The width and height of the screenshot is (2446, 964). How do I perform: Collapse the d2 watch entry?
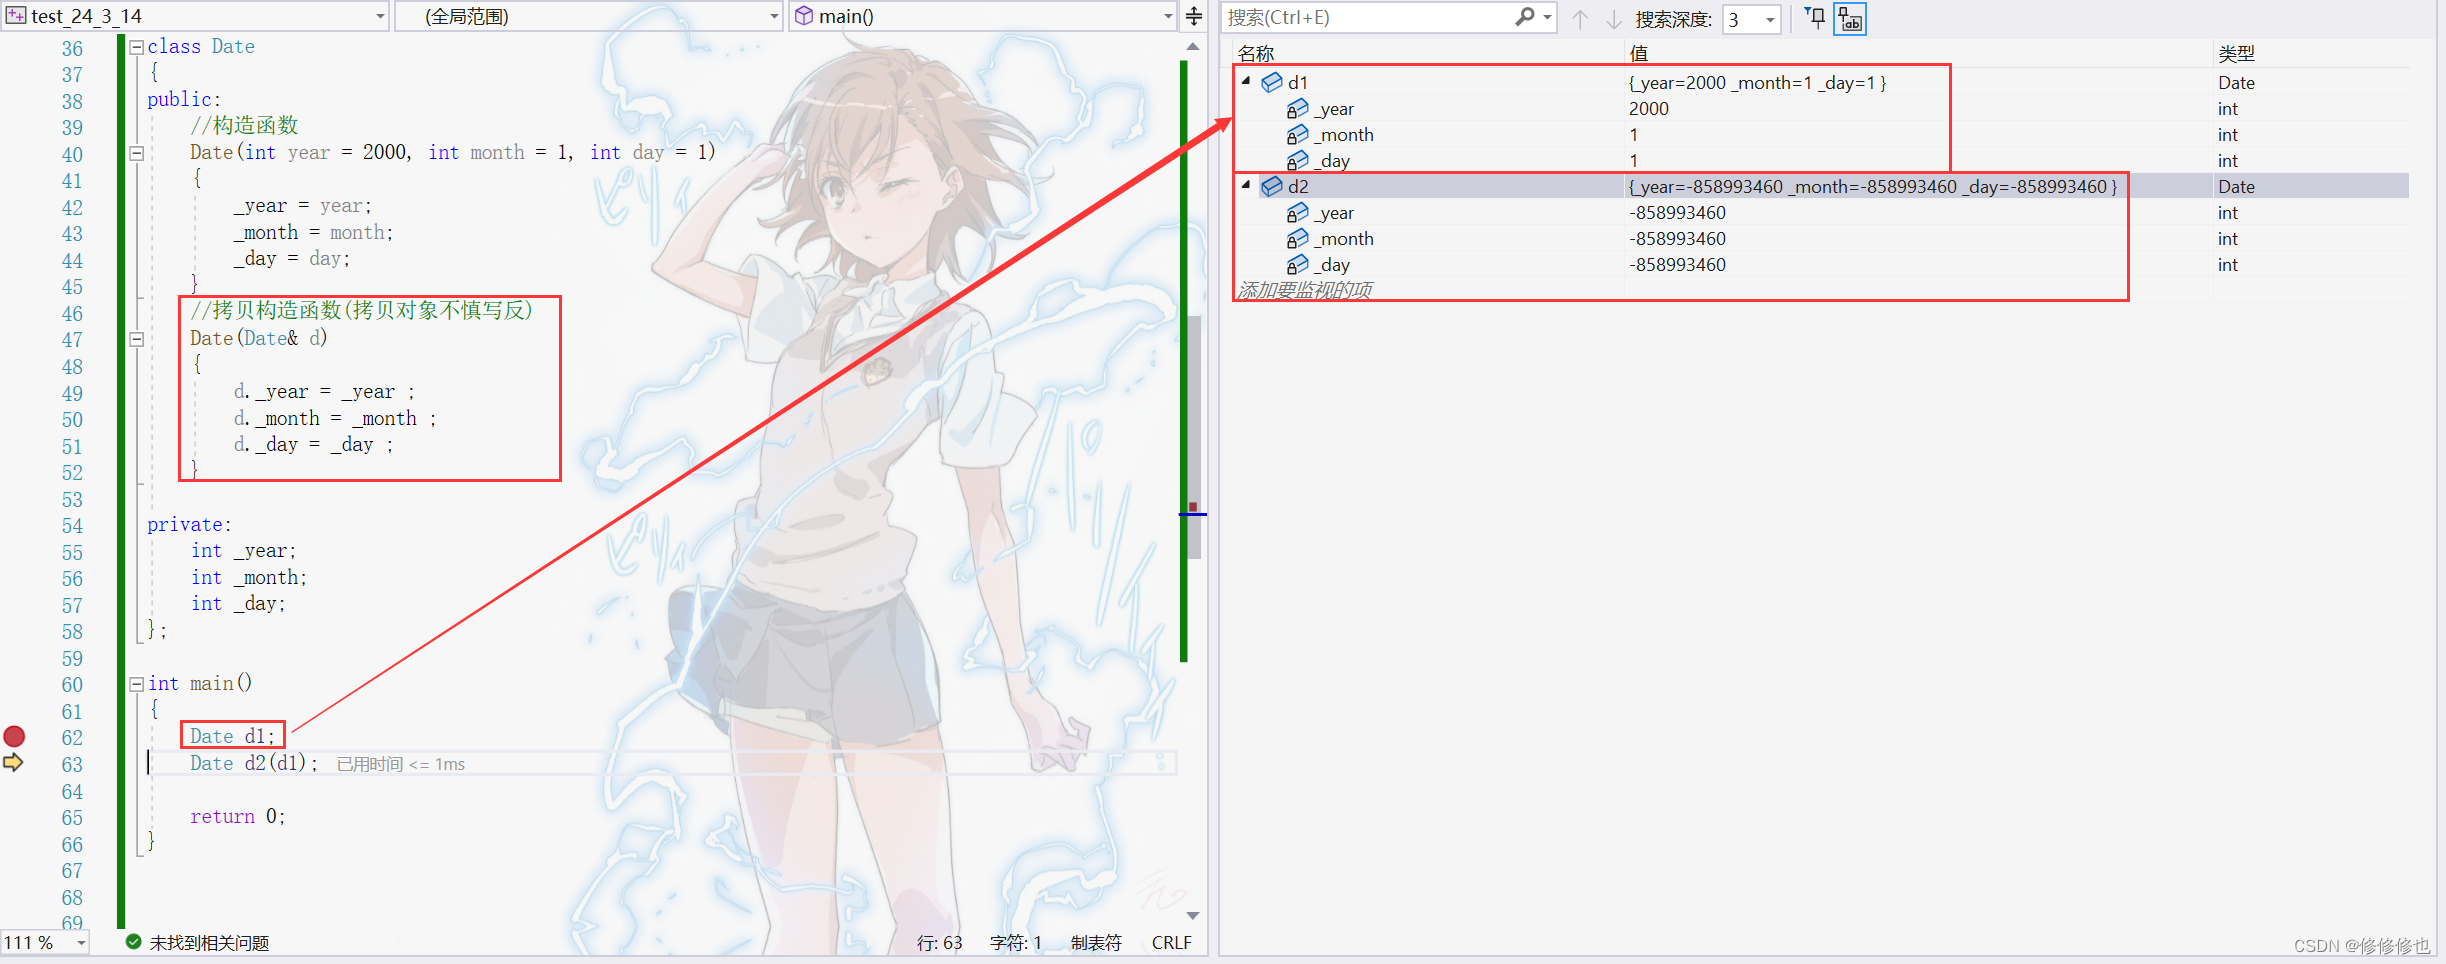1246,185
